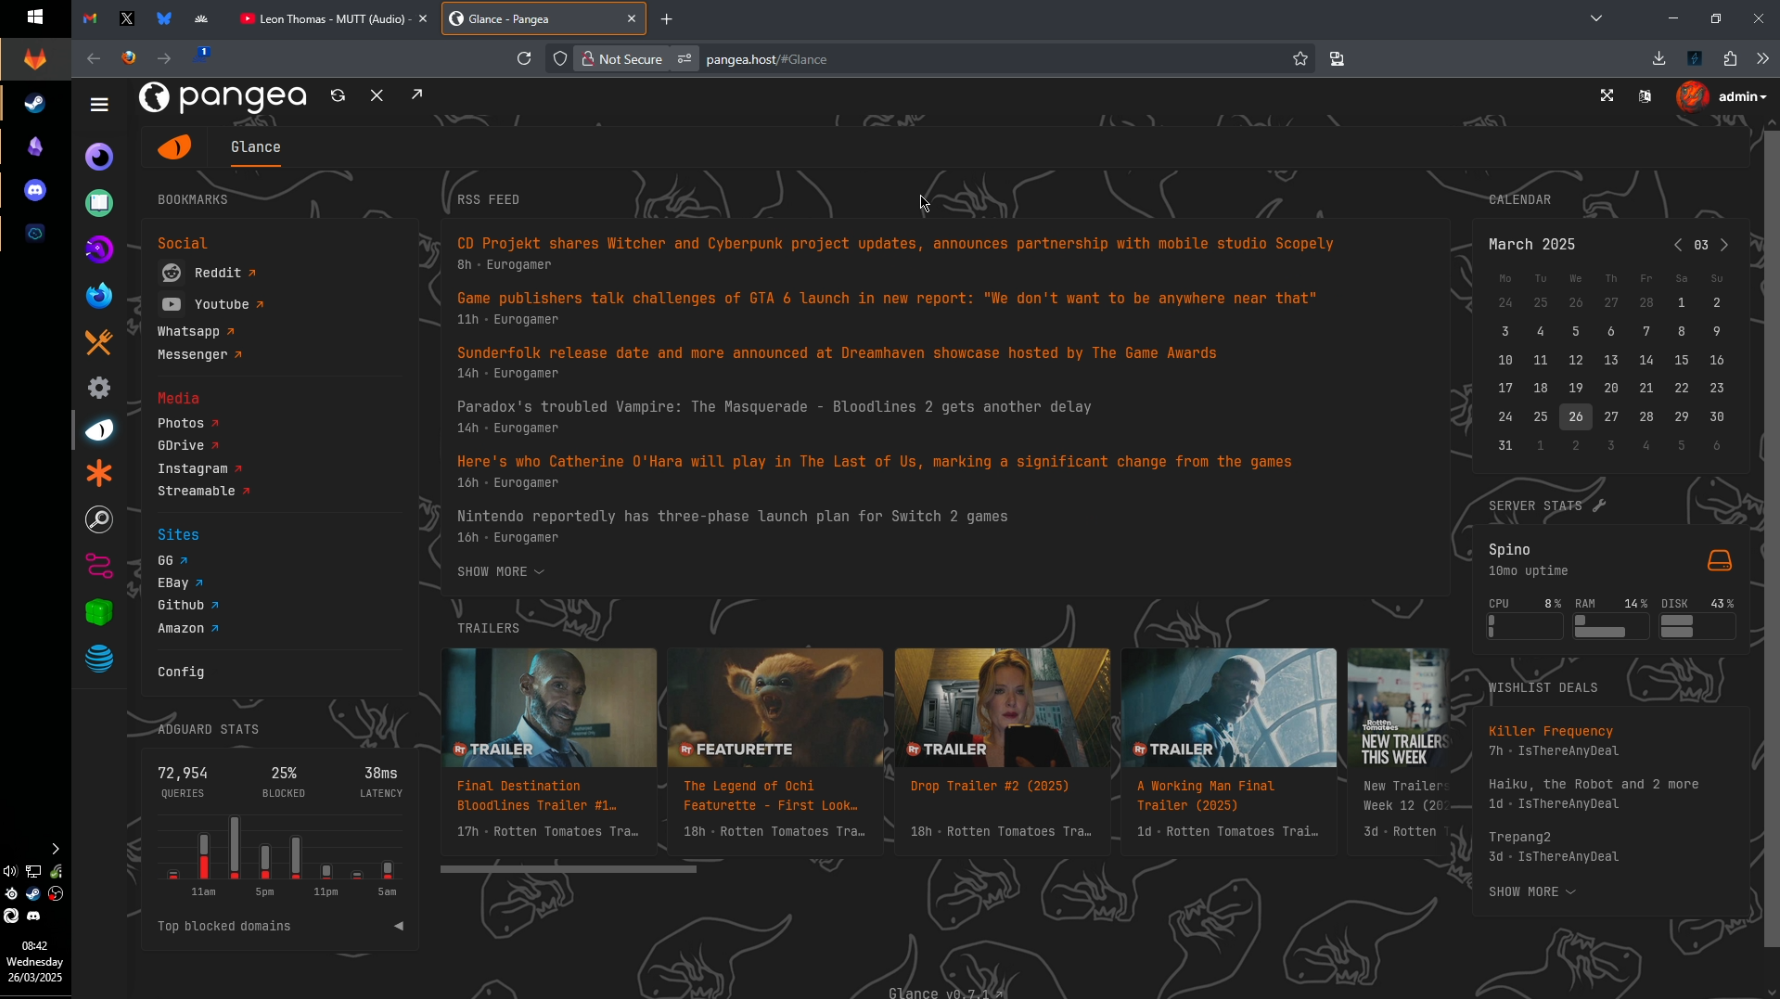Open Steam from the Windows taskbar
The width and height of the screenshot is (1780, 999).
(35, 103)
